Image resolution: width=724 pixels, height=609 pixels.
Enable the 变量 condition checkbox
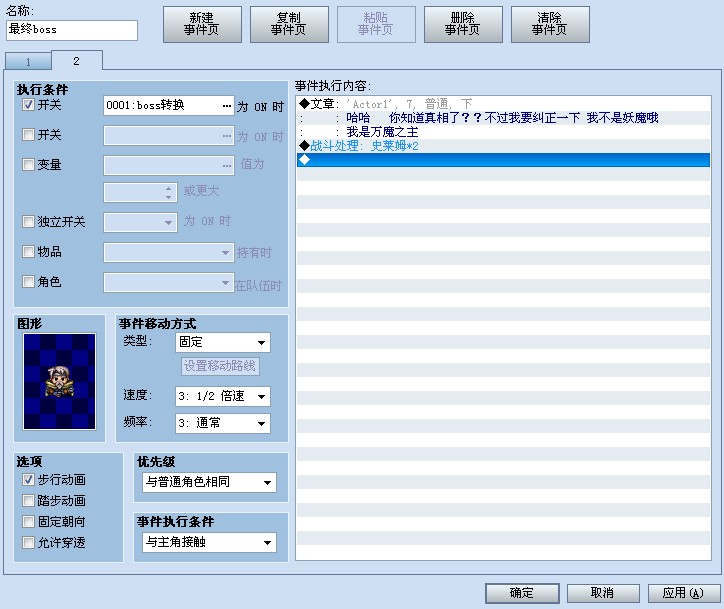[28, 164]
